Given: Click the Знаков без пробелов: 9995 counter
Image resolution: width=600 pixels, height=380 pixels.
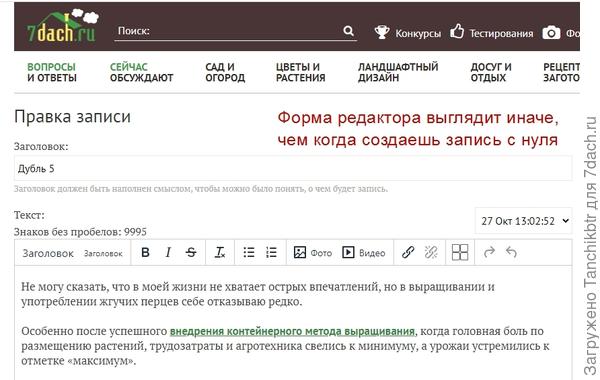Looking at the screenshot, I should (80, 232).
